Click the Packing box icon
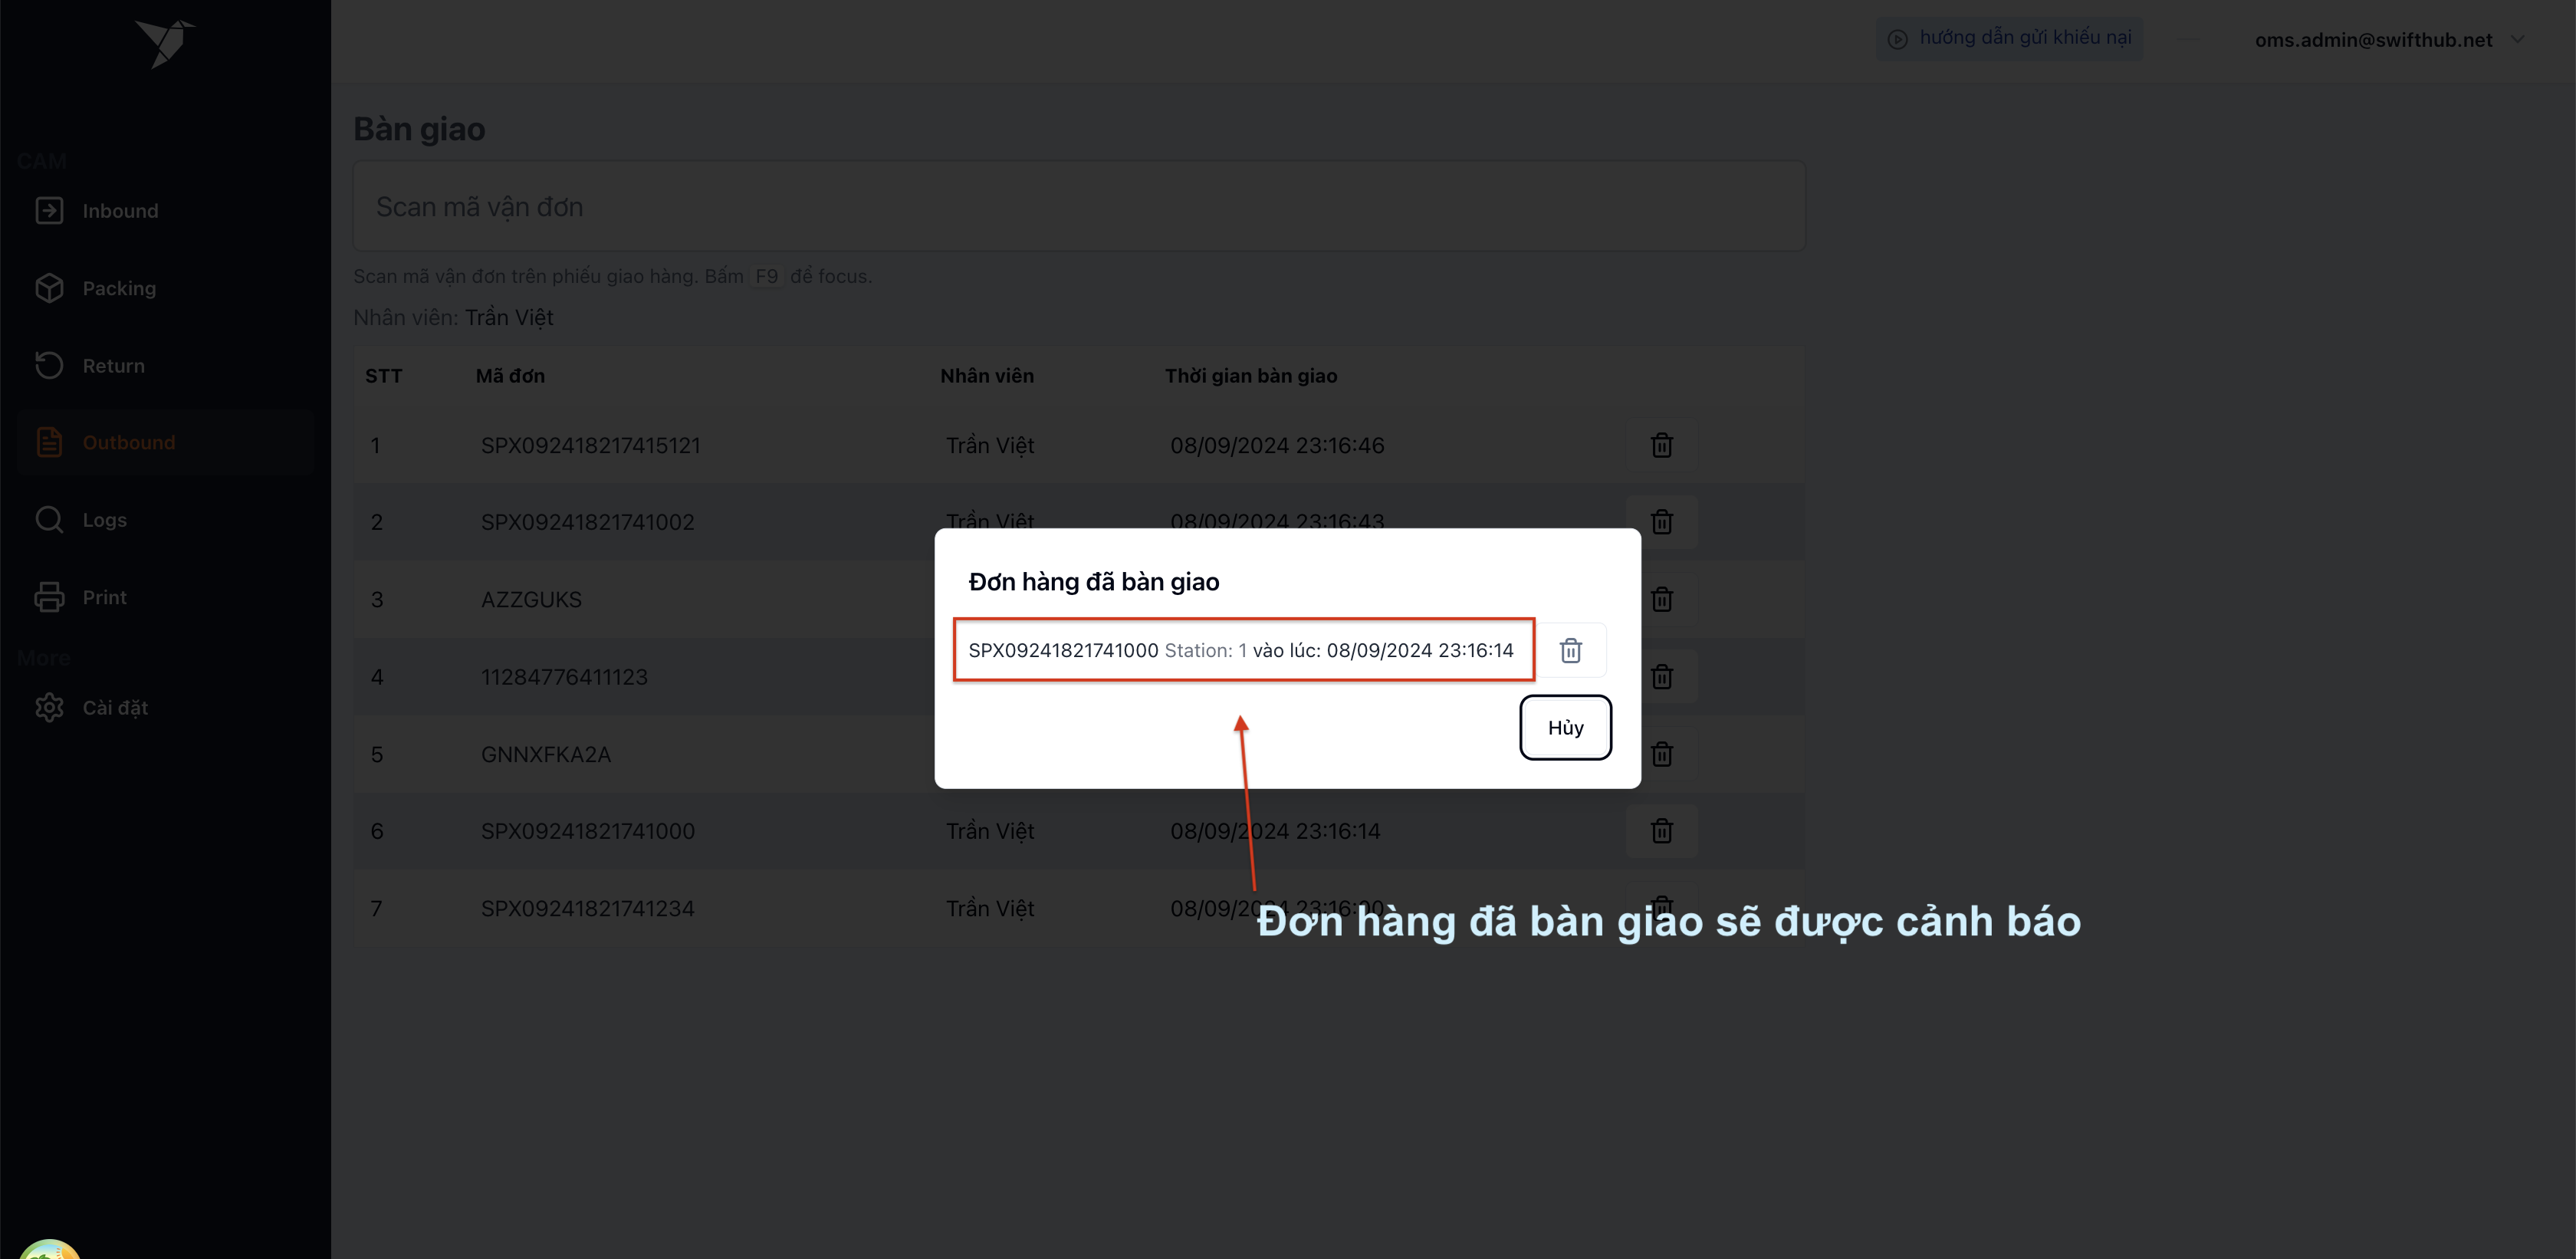The image size is (2576, 1259). (x=49, y=288)
